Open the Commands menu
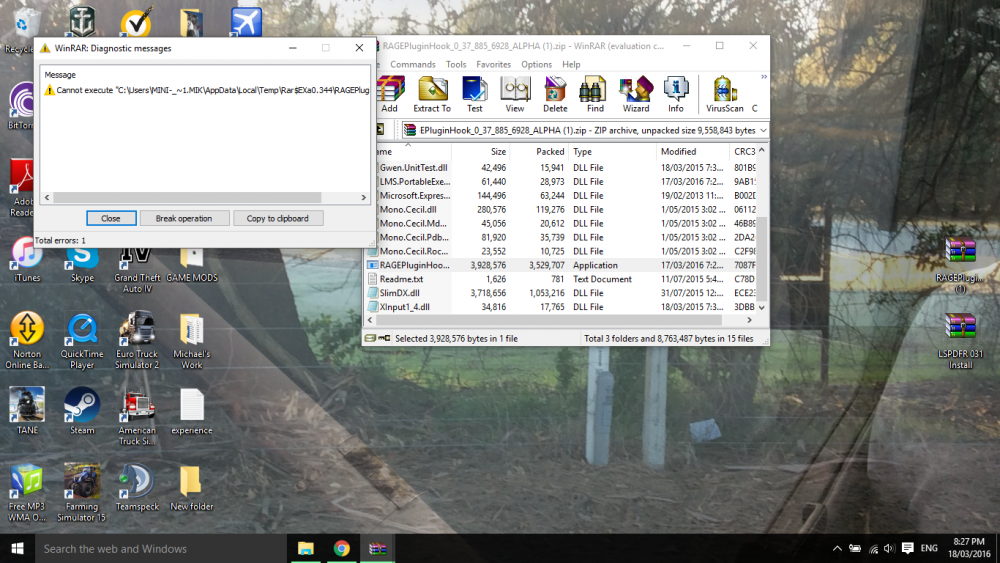Screen dimensions: 1000x563 click(413, 64)
